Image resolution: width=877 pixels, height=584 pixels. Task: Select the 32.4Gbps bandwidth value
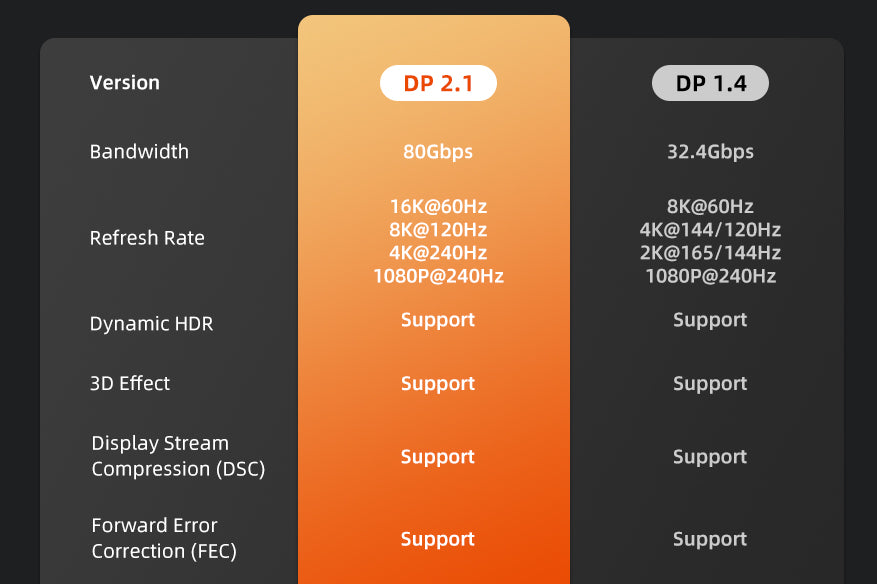710,152
